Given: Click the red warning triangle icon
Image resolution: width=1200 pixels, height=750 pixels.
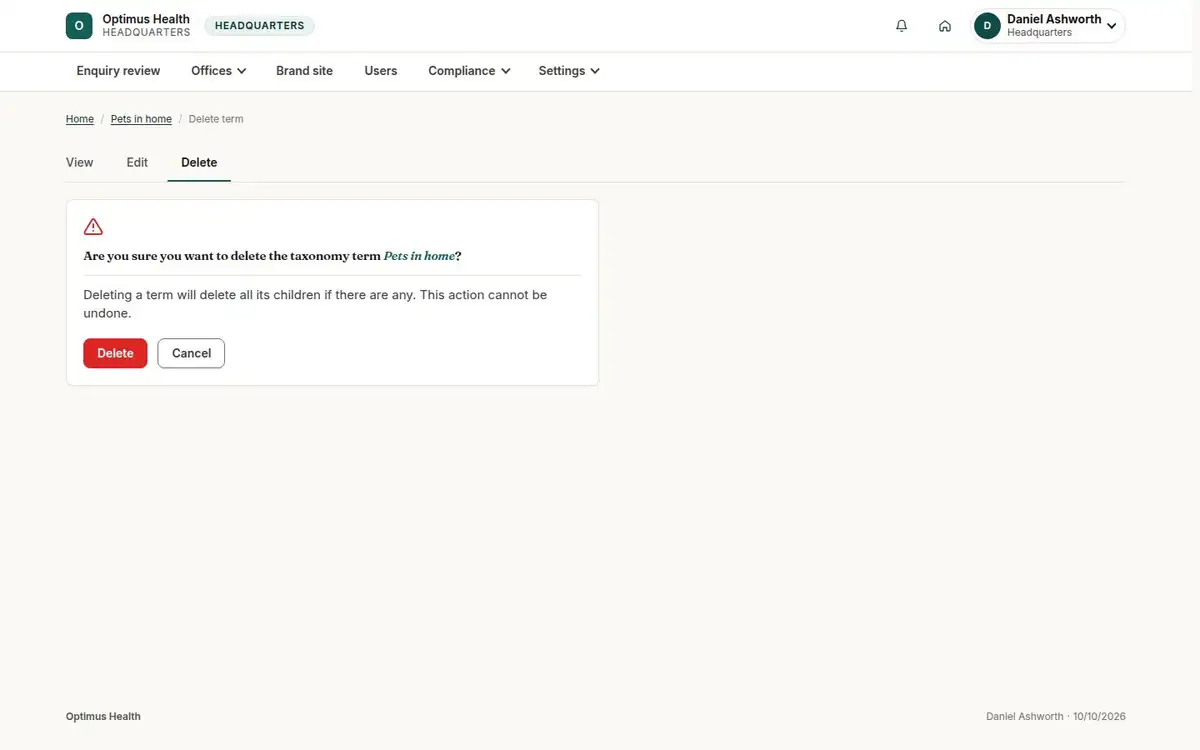Looking at the screenshot, I should coord(93,227).
